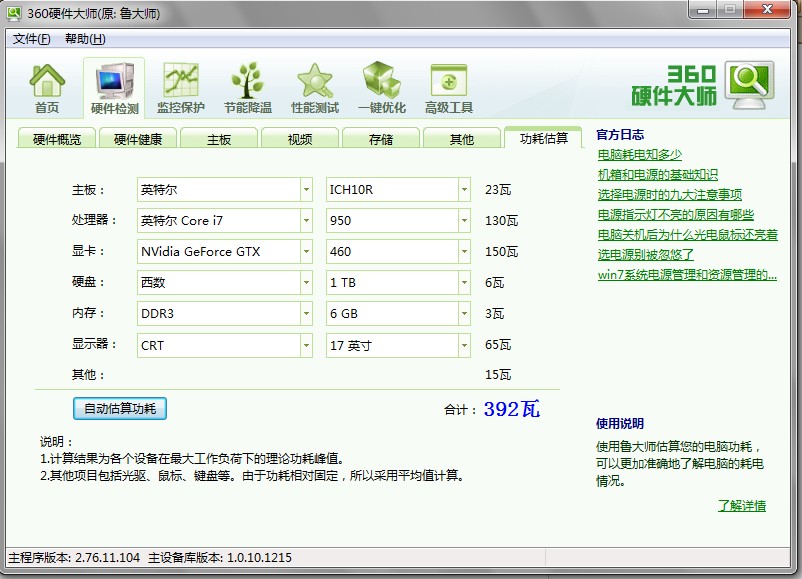Viewport: 802px width, 579px height.
Task: Click the 65瓦 monitor power value
Action: (x=498, y=345)
